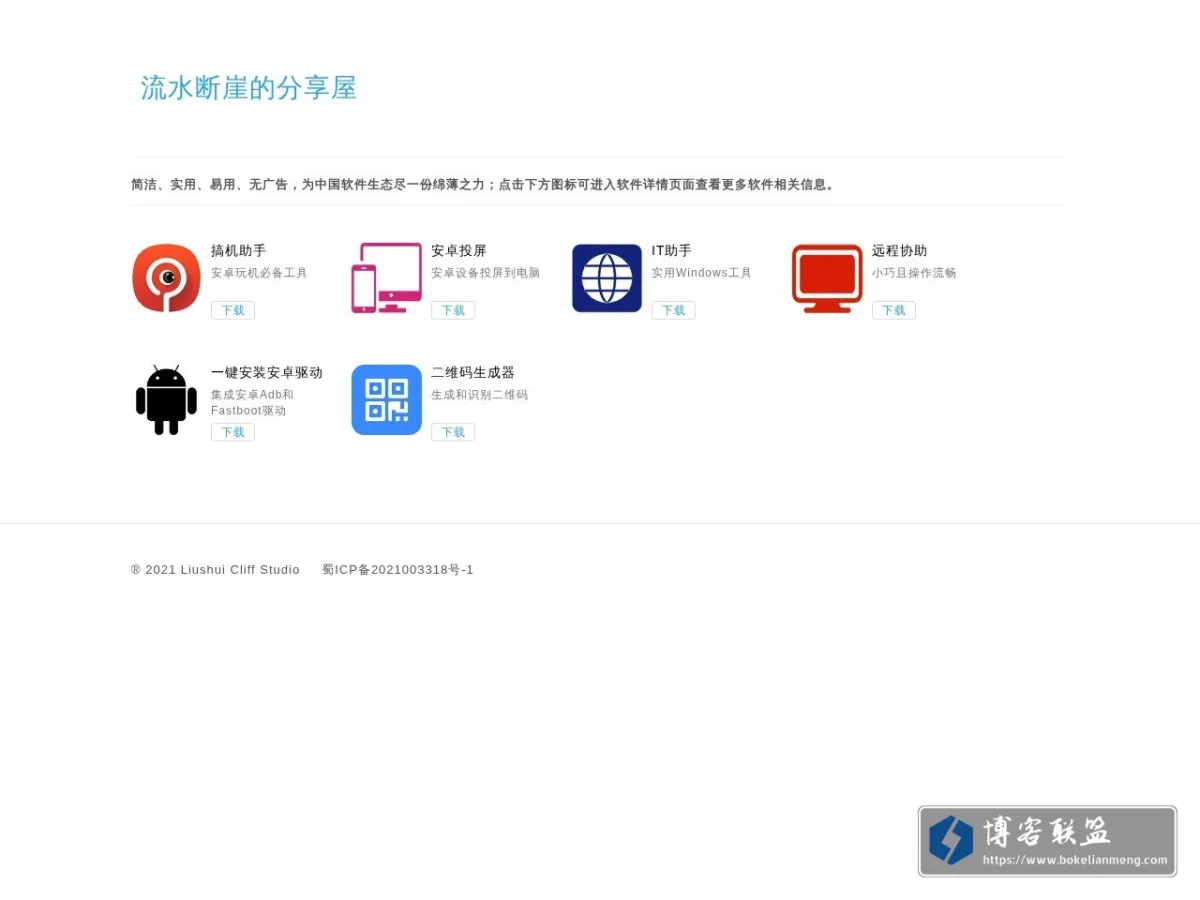Open the 搞机助手 red app icon
1200x900 pixels.
pyautogui.click(x=166, y=278)
